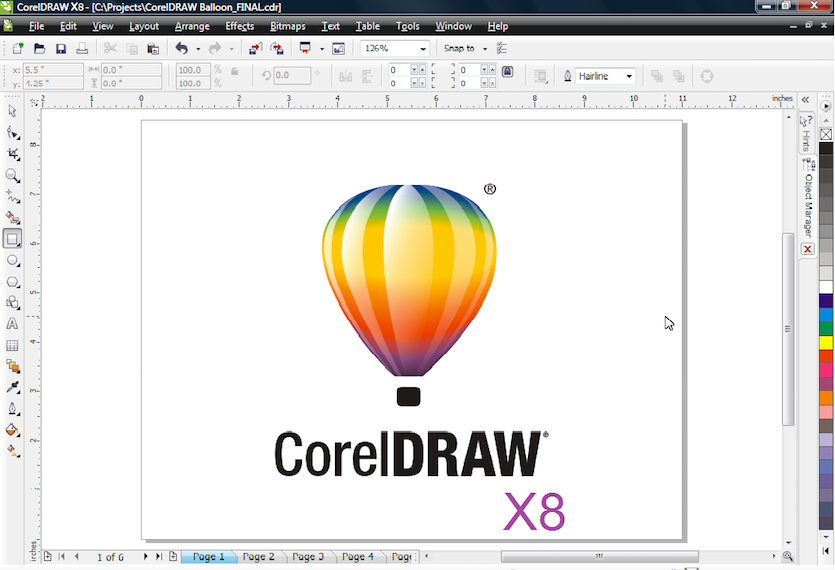Screen dimensions: 835x570
Task: Save the document with the floppy icon
Action: (61, 48)
